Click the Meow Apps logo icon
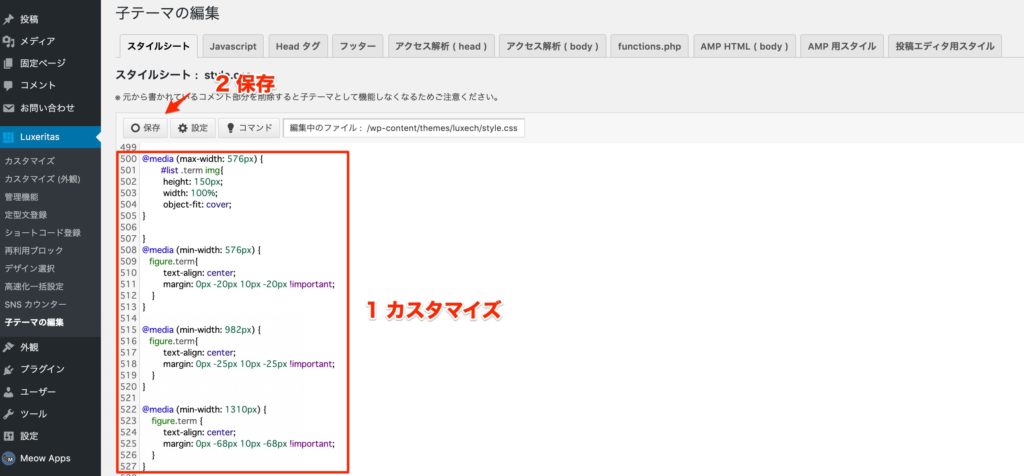Viewport: 1024px width, 476px height. [x=8, y=458]
